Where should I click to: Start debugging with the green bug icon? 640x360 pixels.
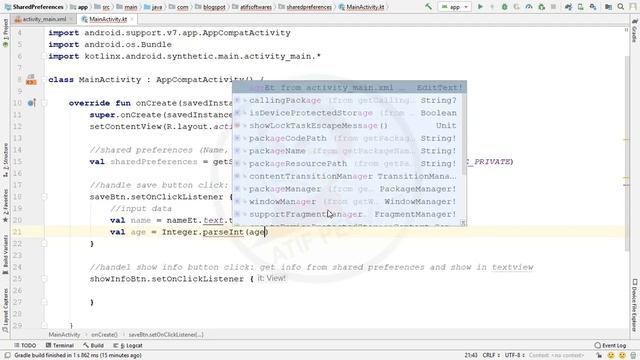(x=504, y=7)
